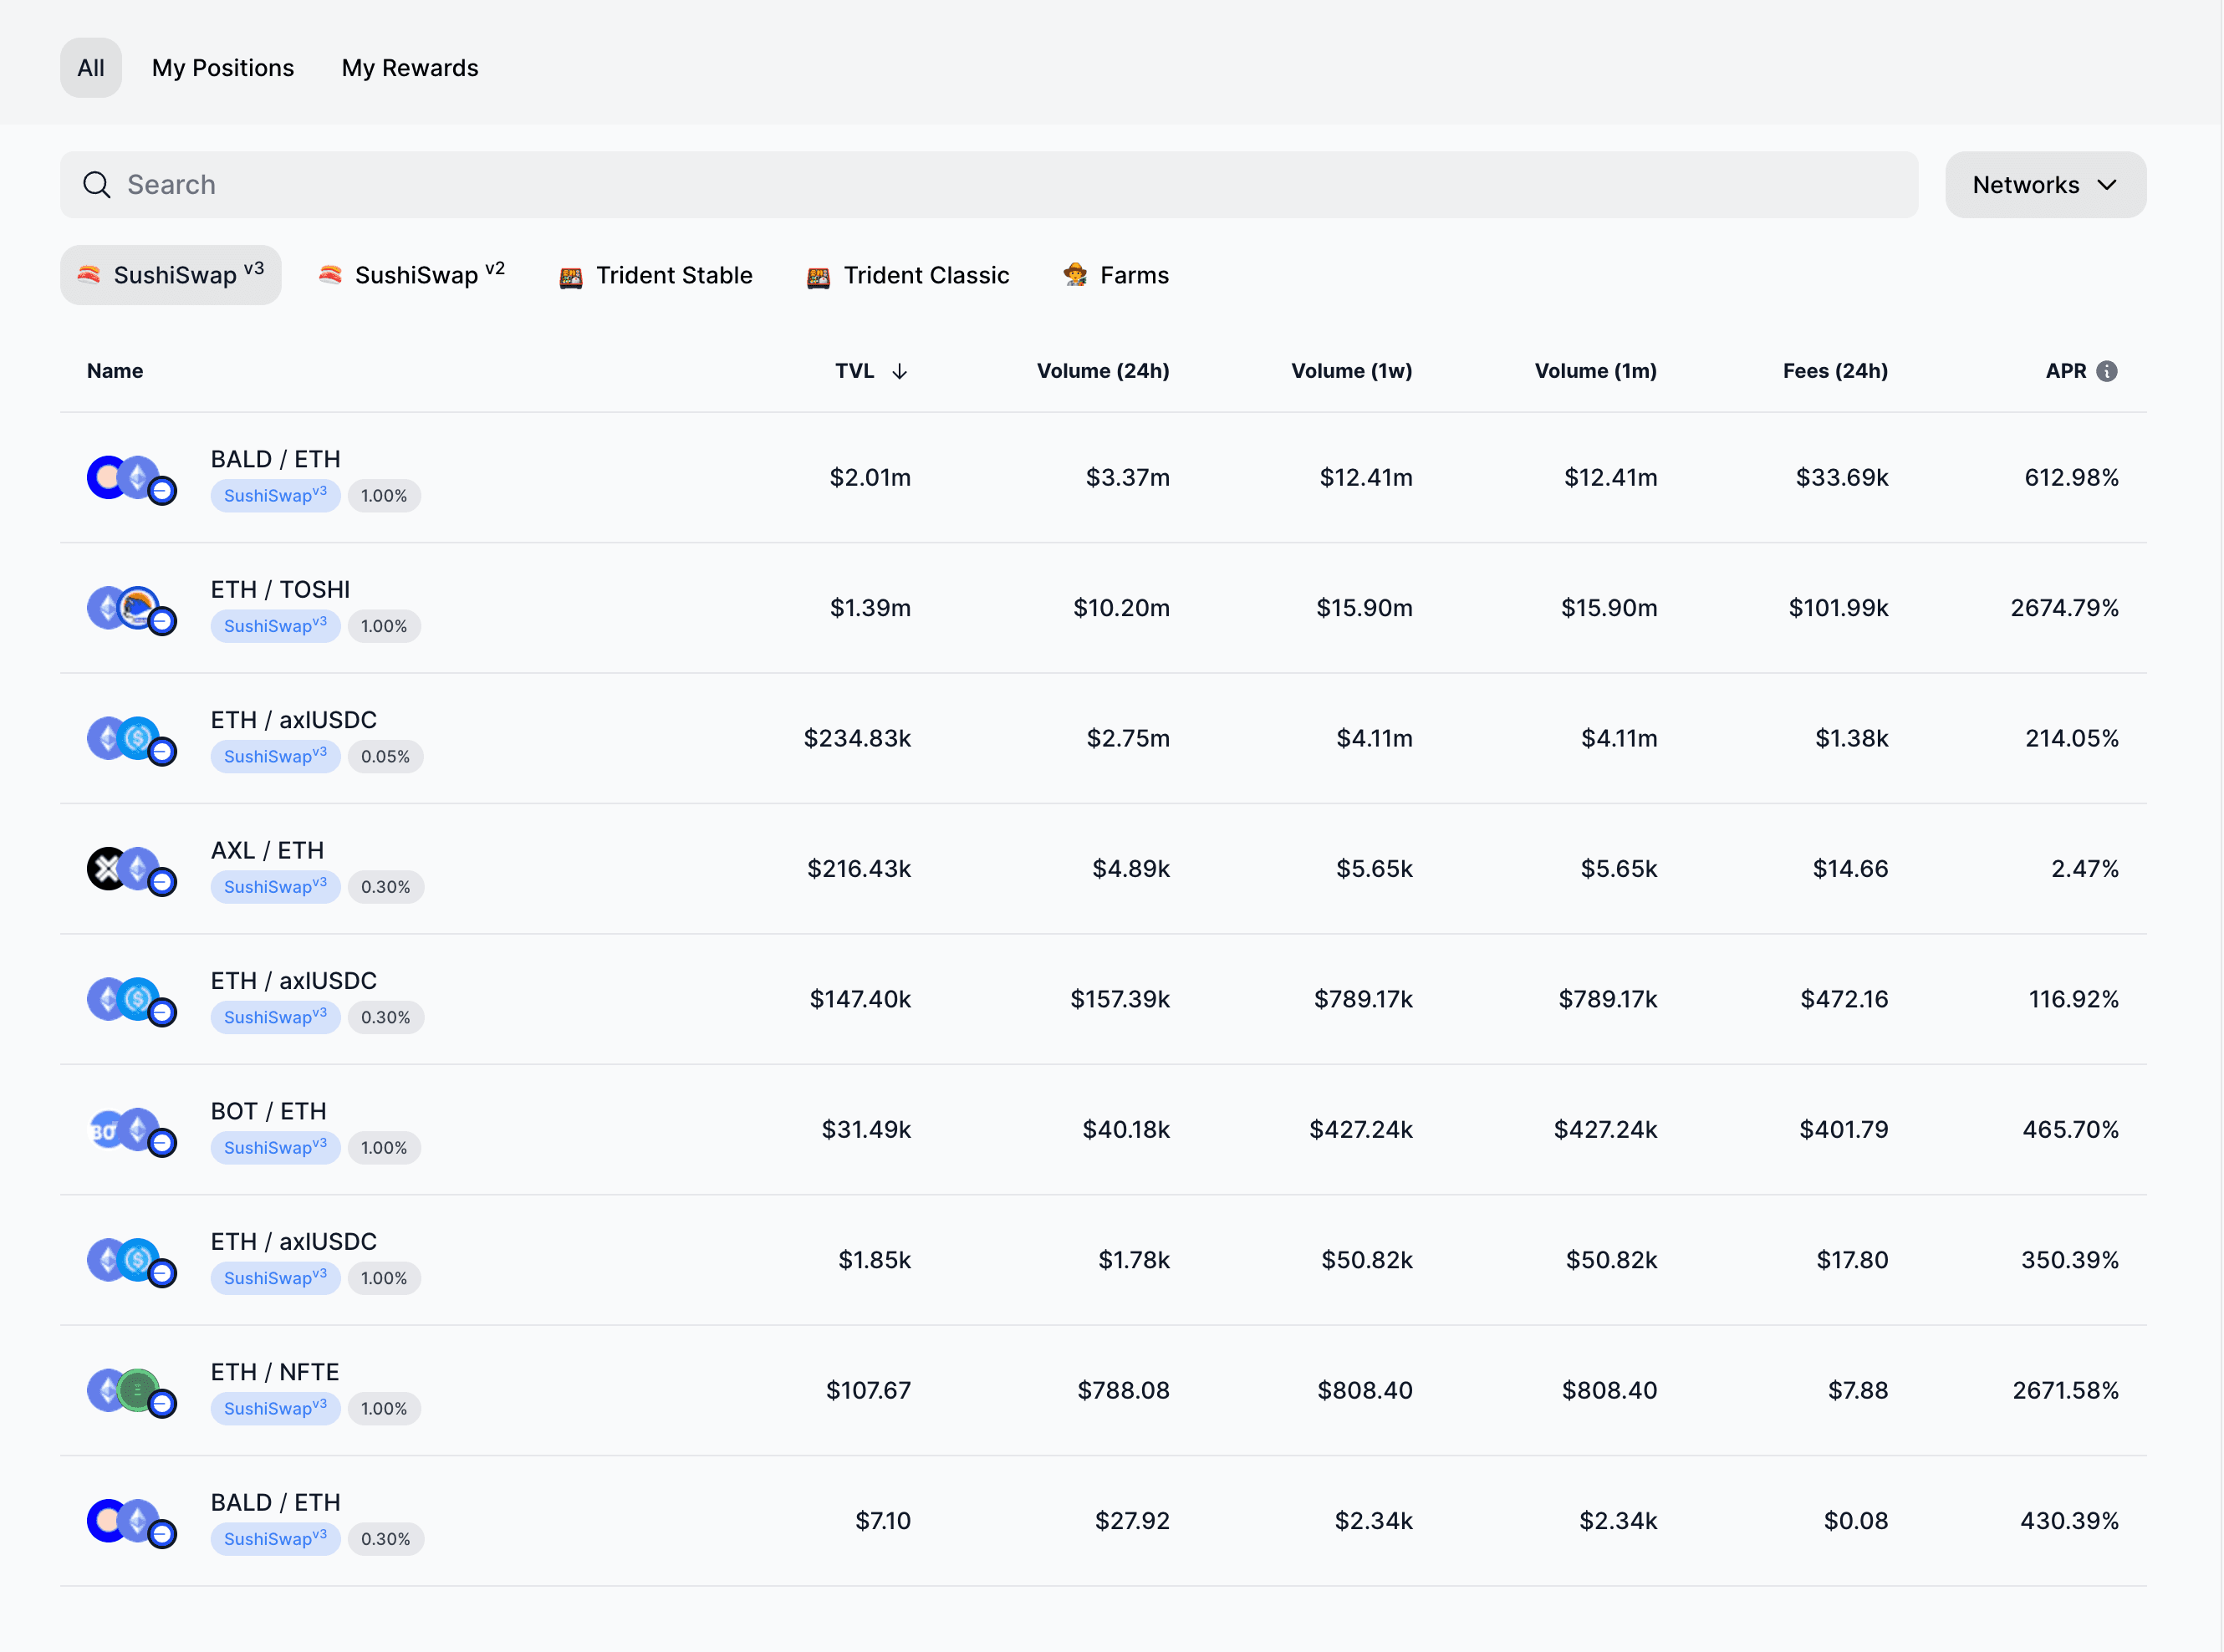Click farmer icon on Farms tab

(1076, 274)
